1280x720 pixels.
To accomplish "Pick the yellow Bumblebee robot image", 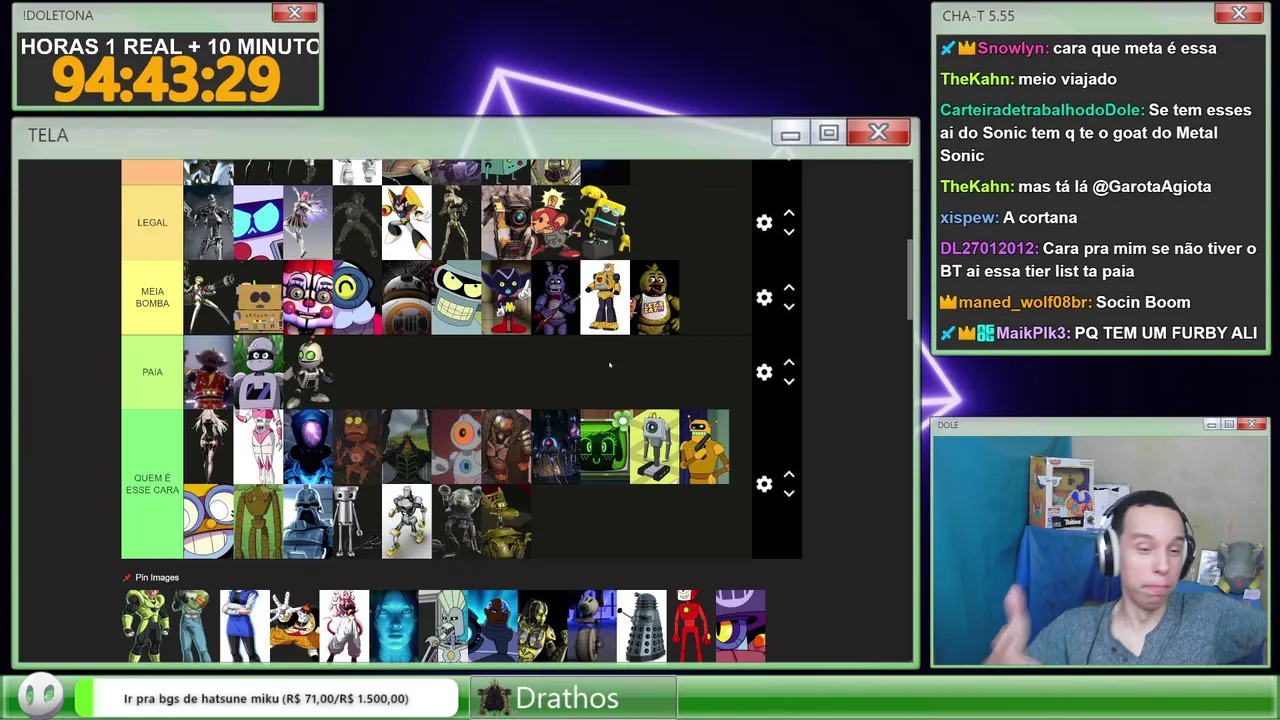I will (605, 297).
